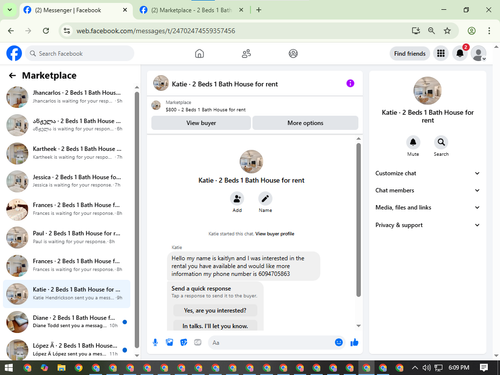Open the emoji picker in the message box

(339, 342)
